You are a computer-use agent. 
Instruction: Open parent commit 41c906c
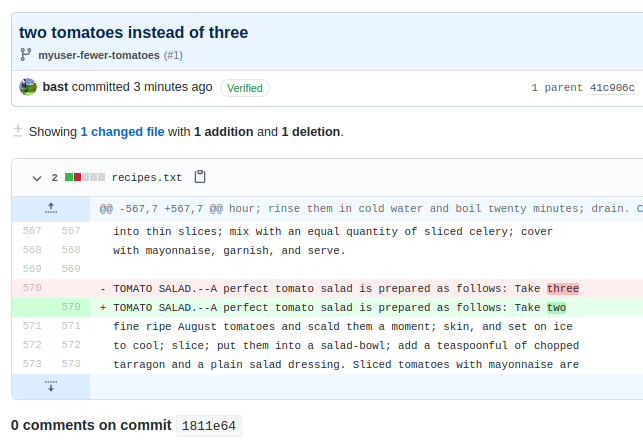[611, 88]
